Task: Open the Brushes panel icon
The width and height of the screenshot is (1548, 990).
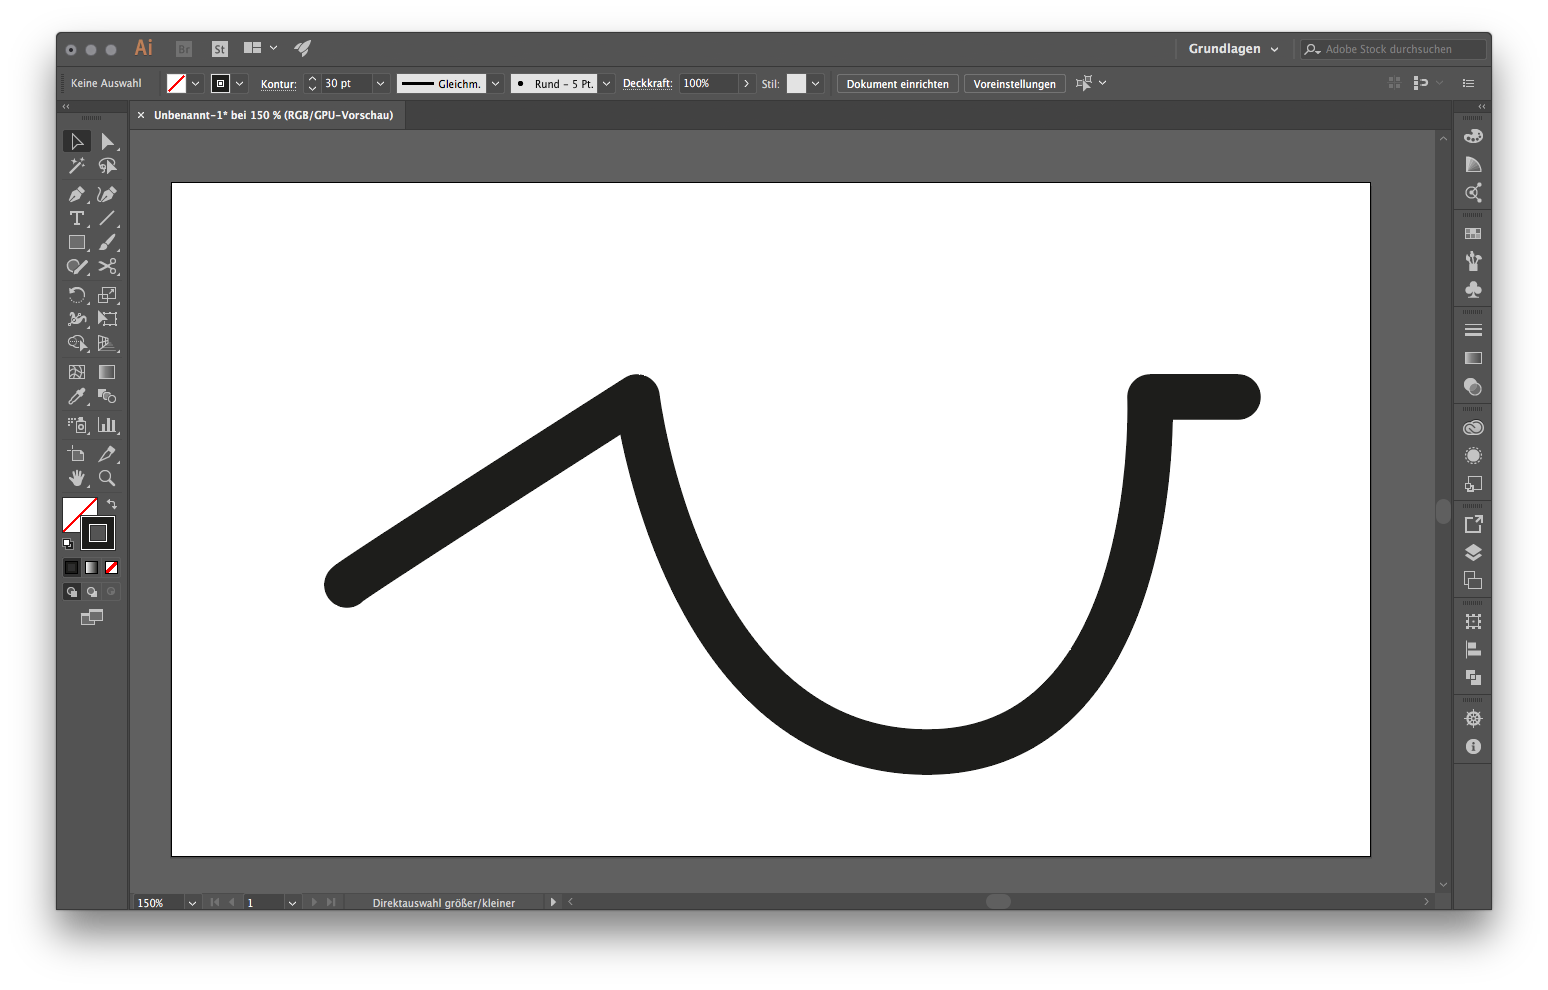Action: point(1473,261)
